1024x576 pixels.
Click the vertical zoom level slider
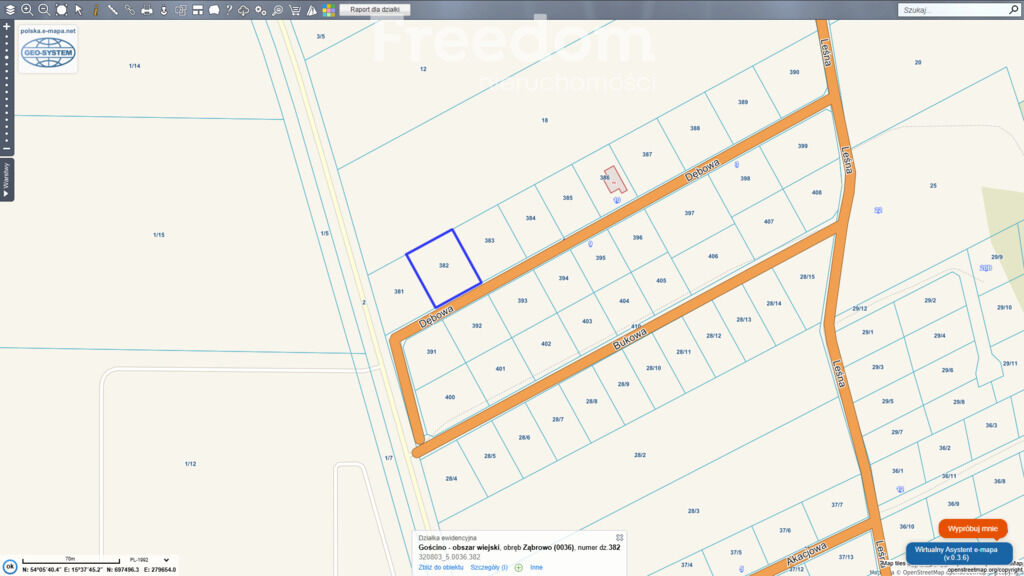pos(6,85)
